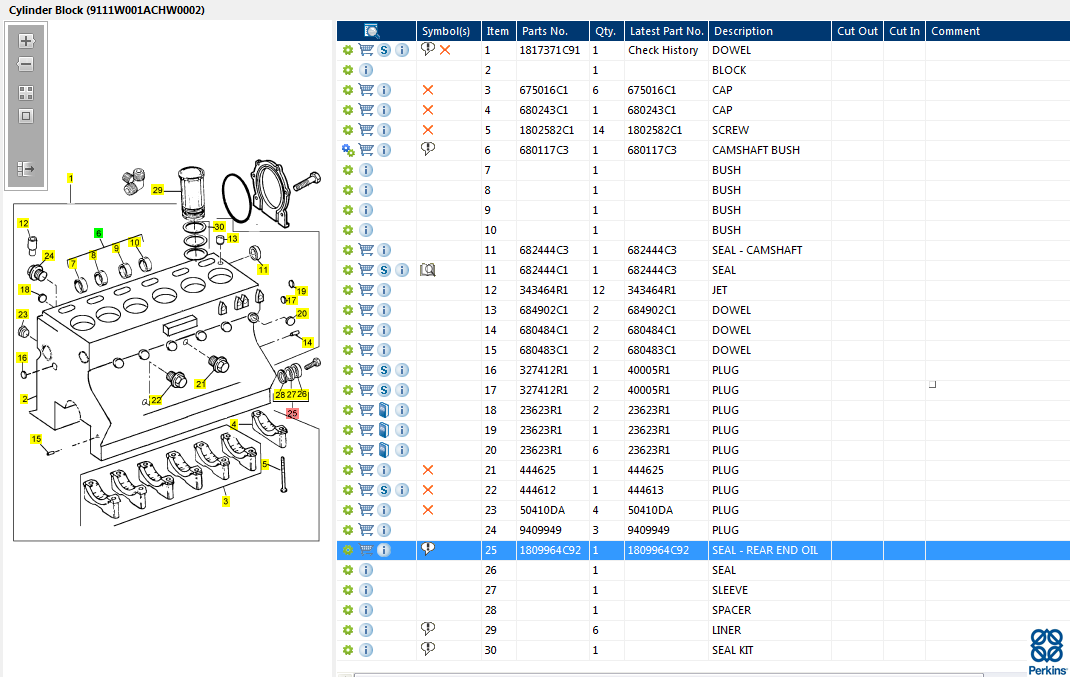Zoom out the diagram with minus icon
The width and height of the screenshot is (1070, 677).
coord(26,65)
